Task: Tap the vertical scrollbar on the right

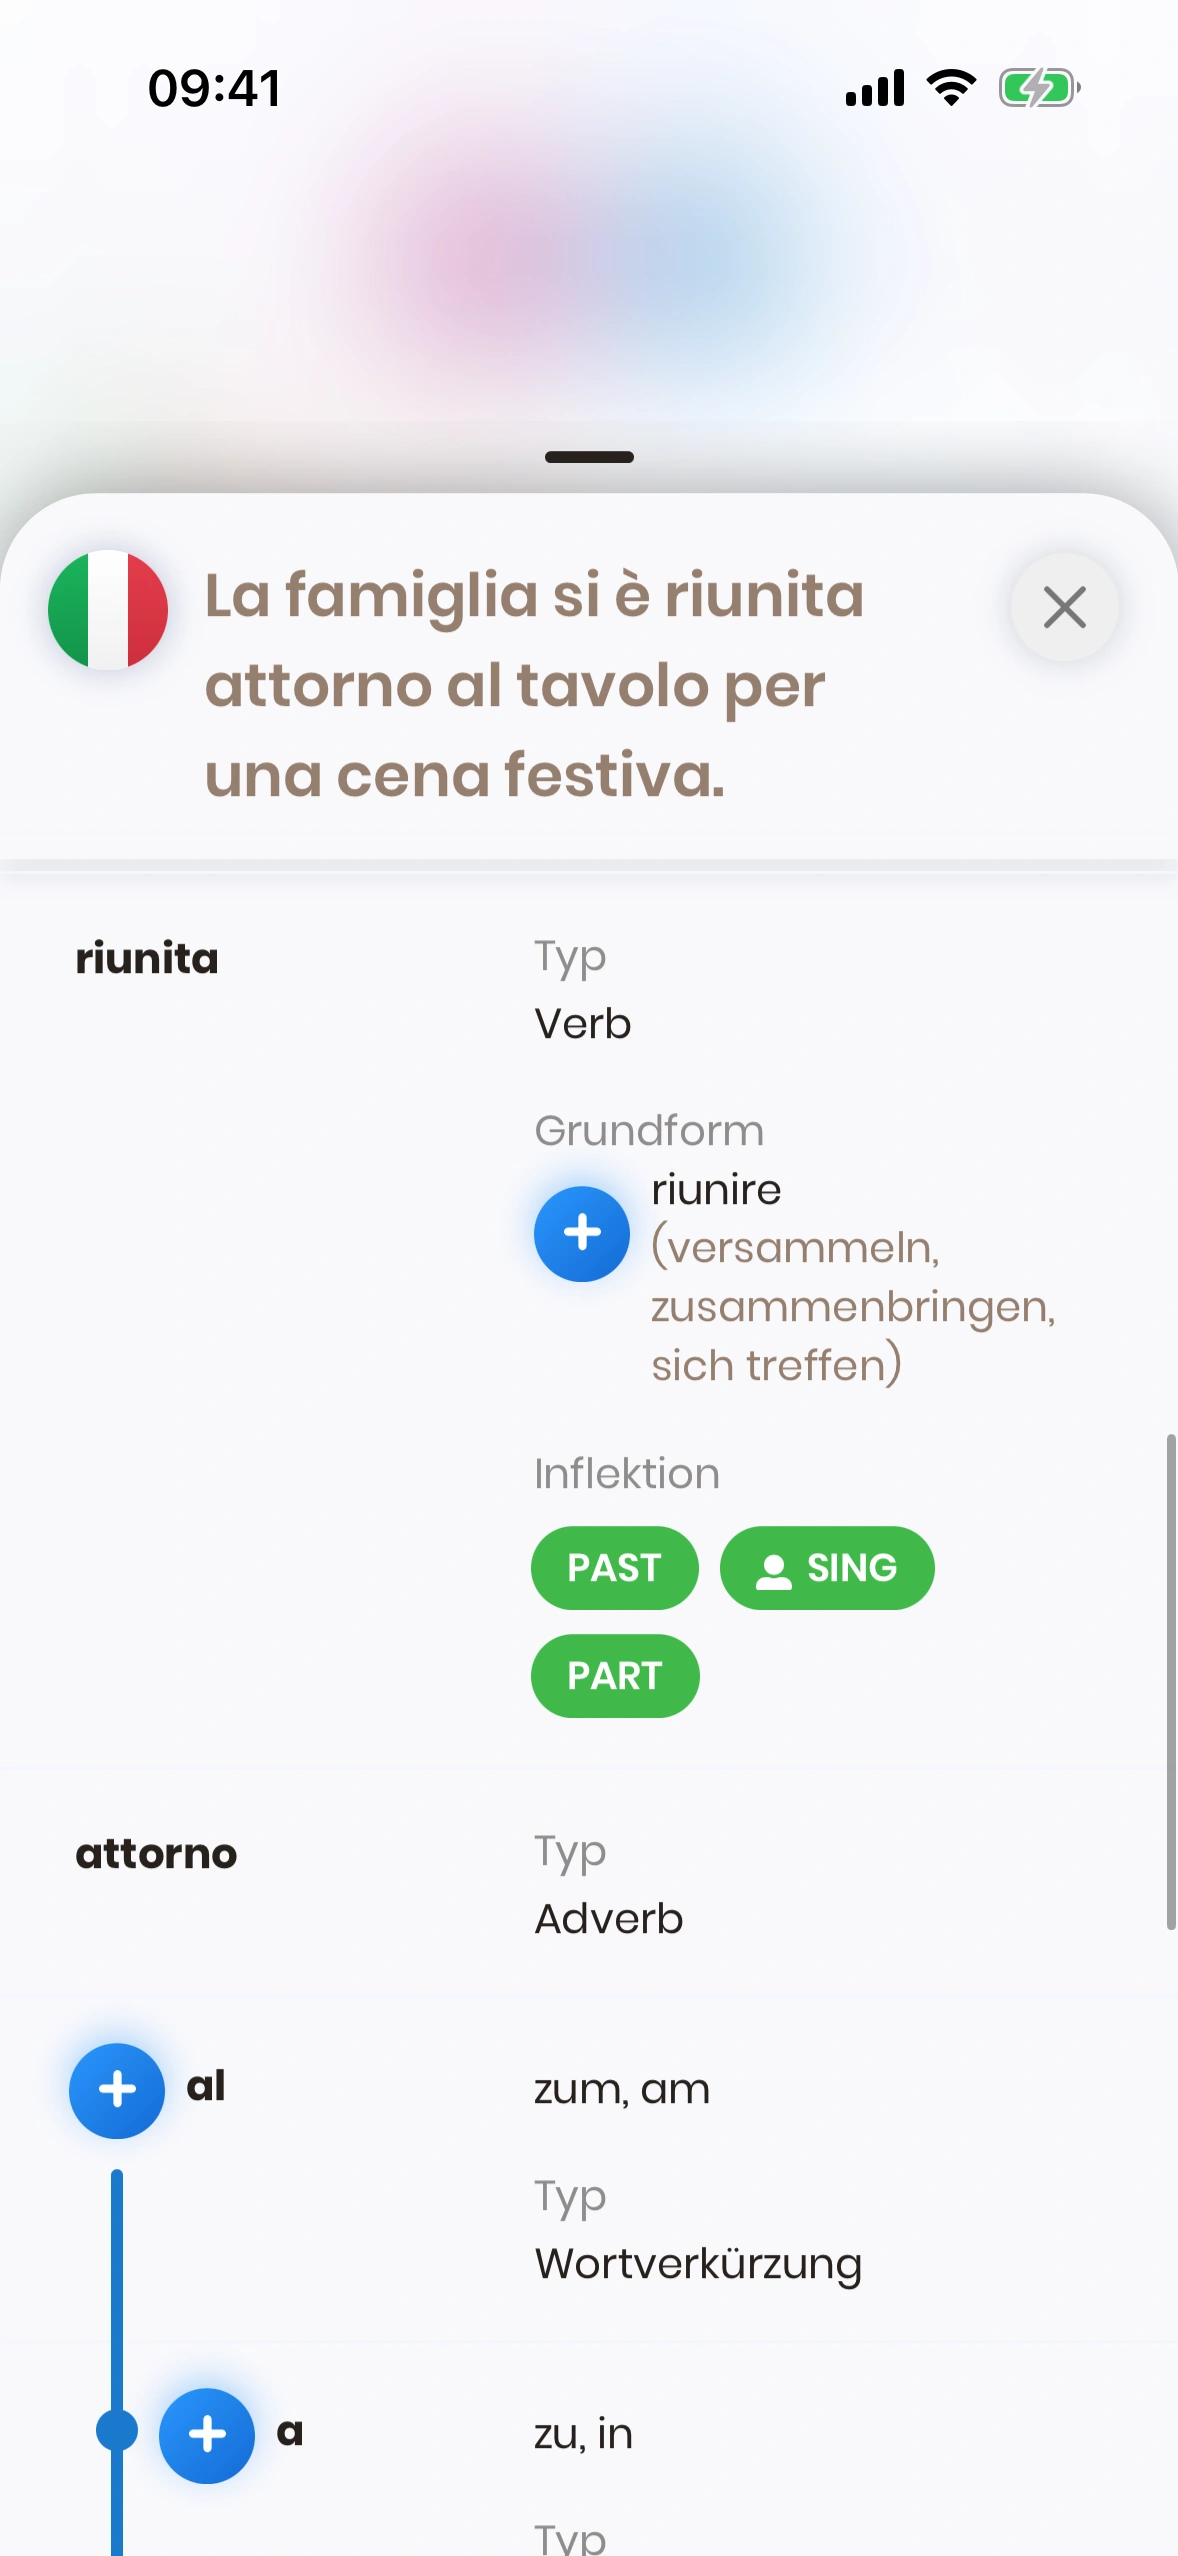Action: 1170,1680
